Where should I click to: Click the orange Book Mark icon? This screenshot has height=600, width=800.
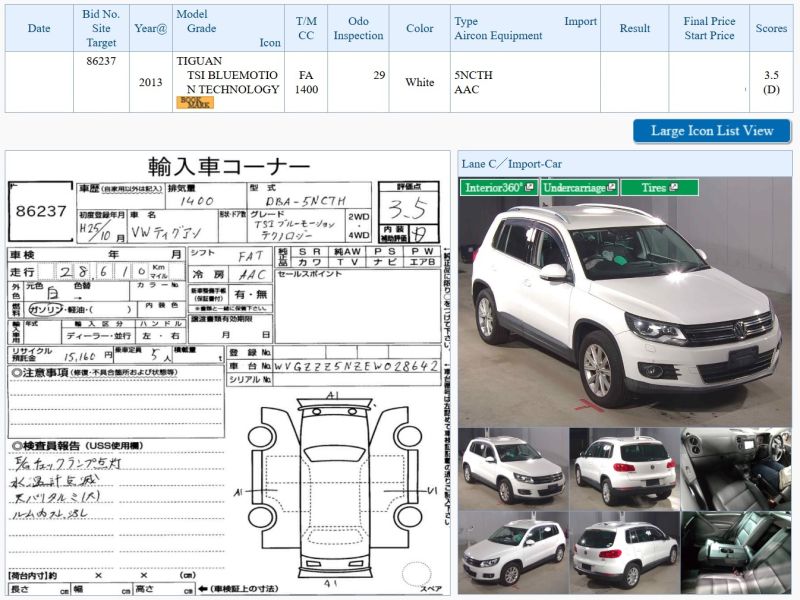(195, 103)
